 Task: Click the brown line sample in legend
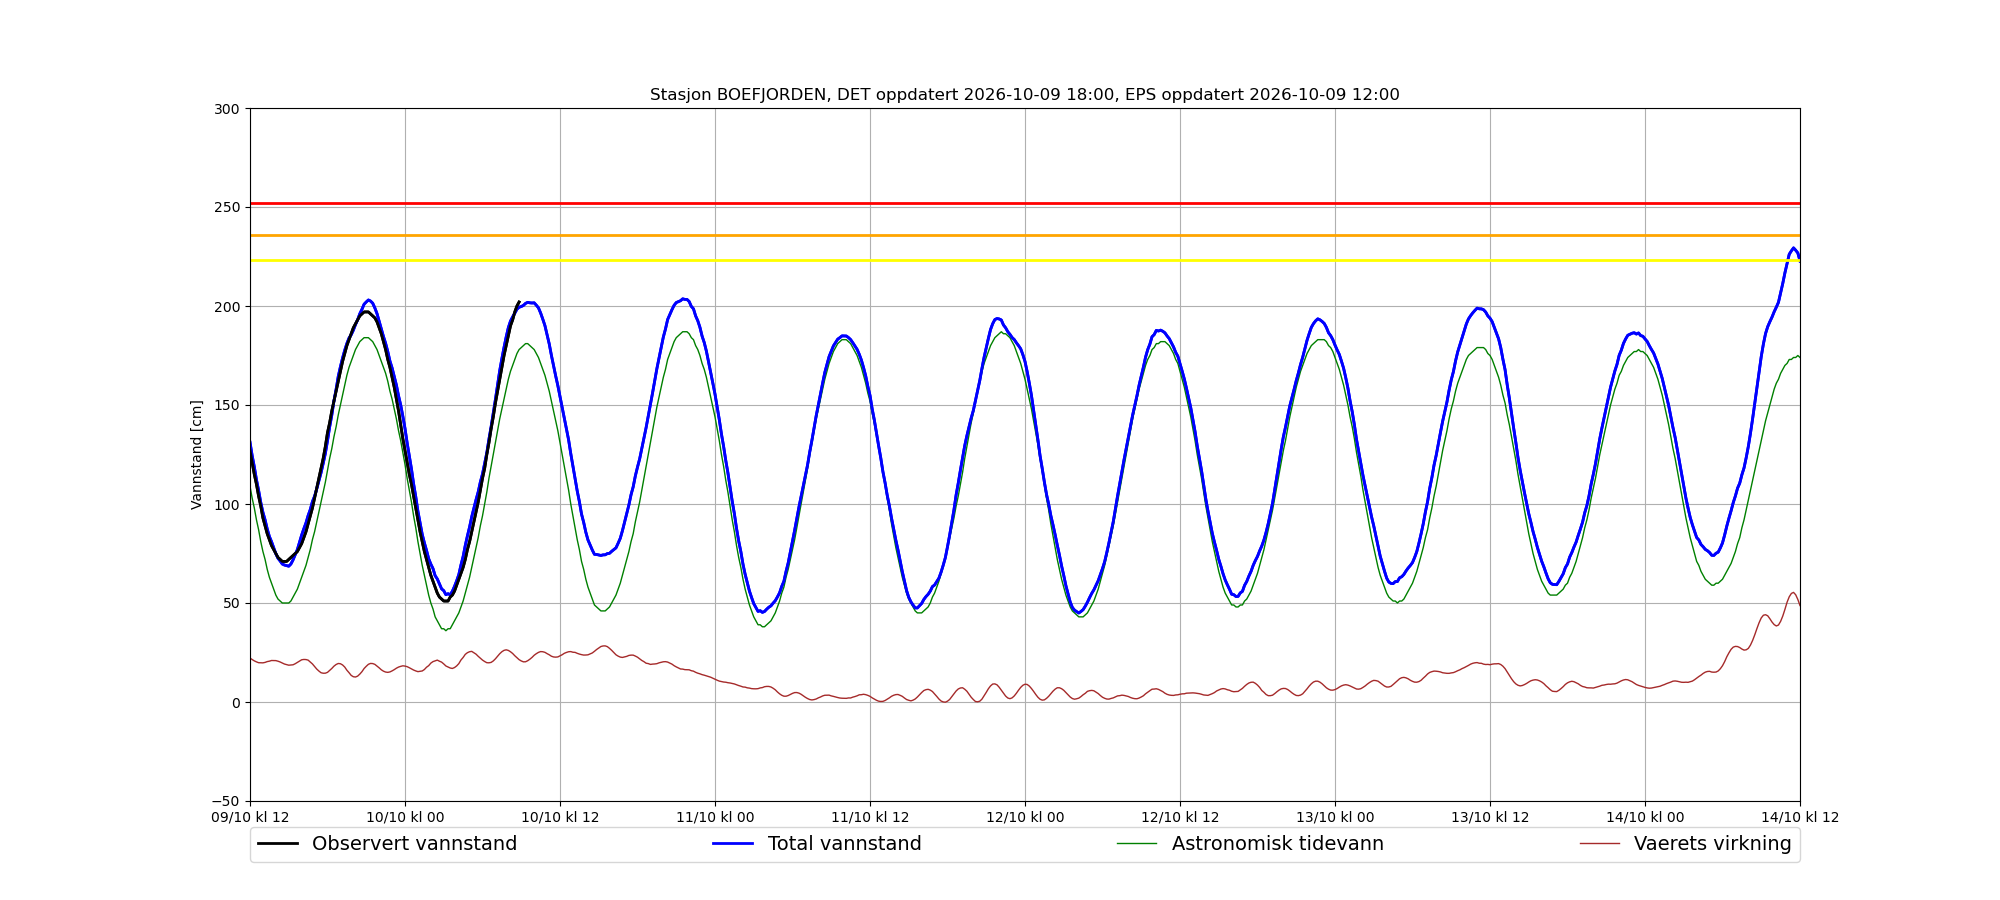1600,844
